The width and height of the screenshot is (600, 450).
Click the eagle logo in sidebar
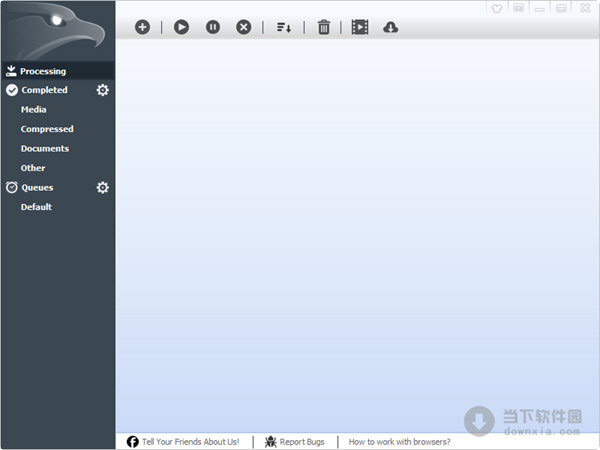point(57,31)
